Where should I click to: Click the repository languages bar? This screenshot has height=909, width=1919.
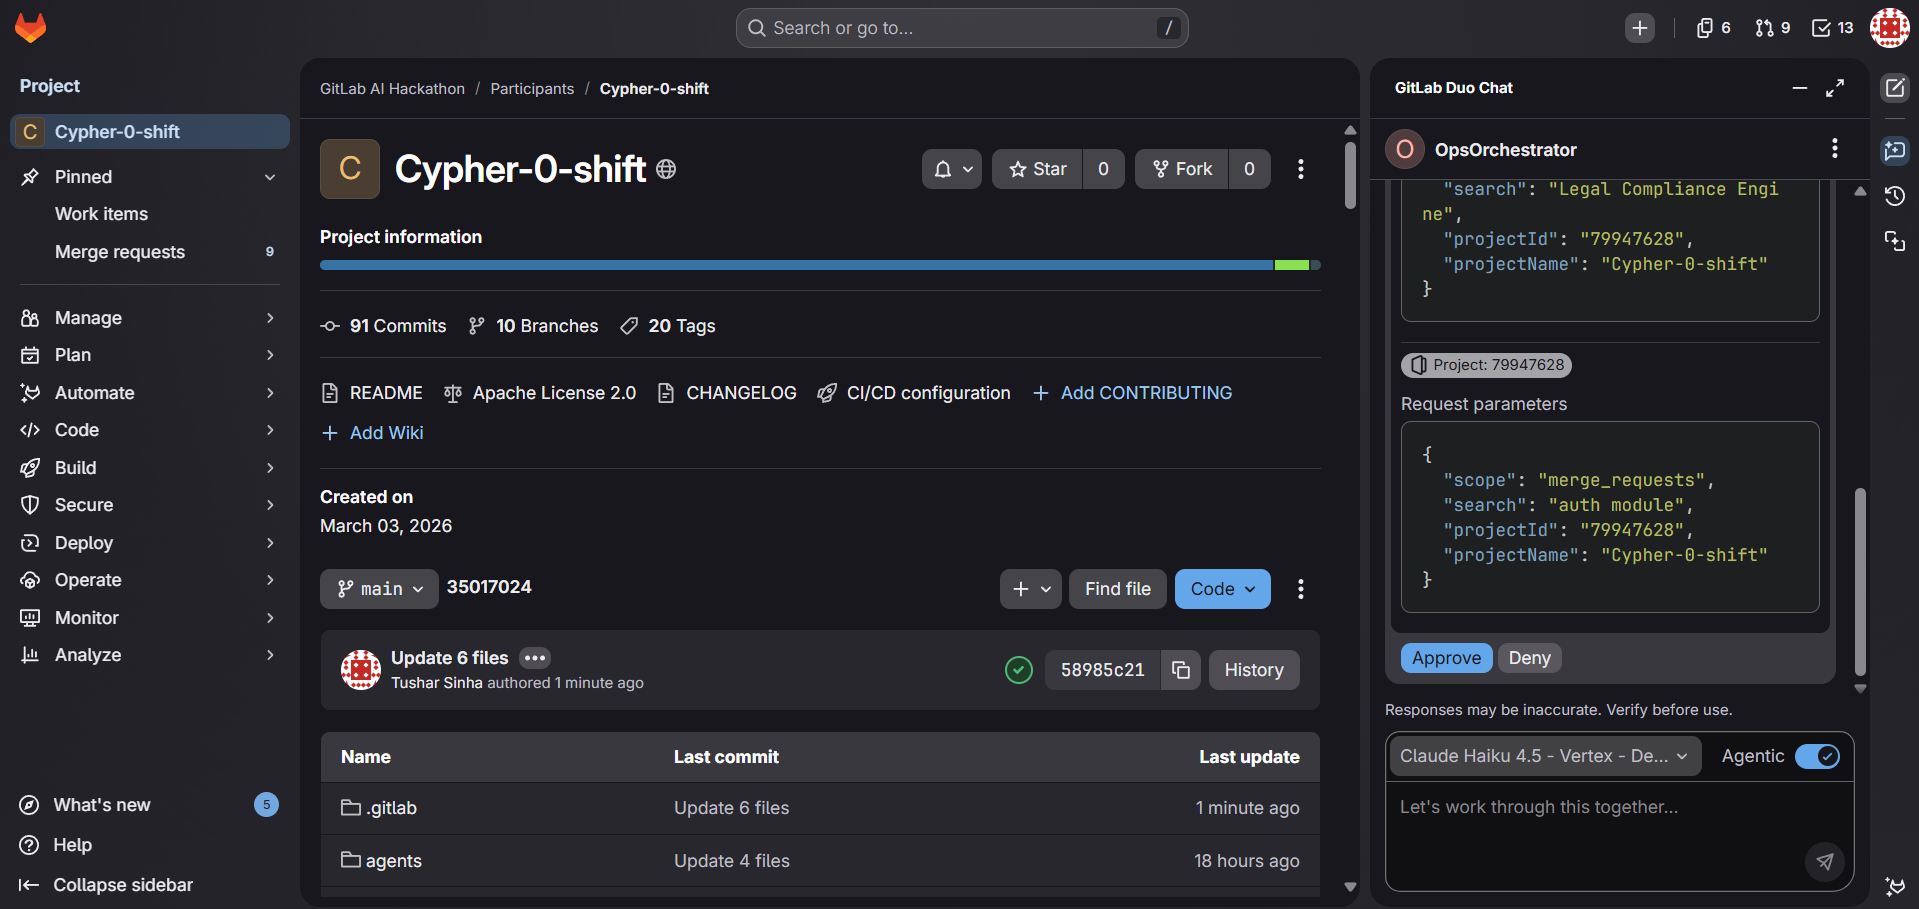pyautogui.click(x=820, y=265)
